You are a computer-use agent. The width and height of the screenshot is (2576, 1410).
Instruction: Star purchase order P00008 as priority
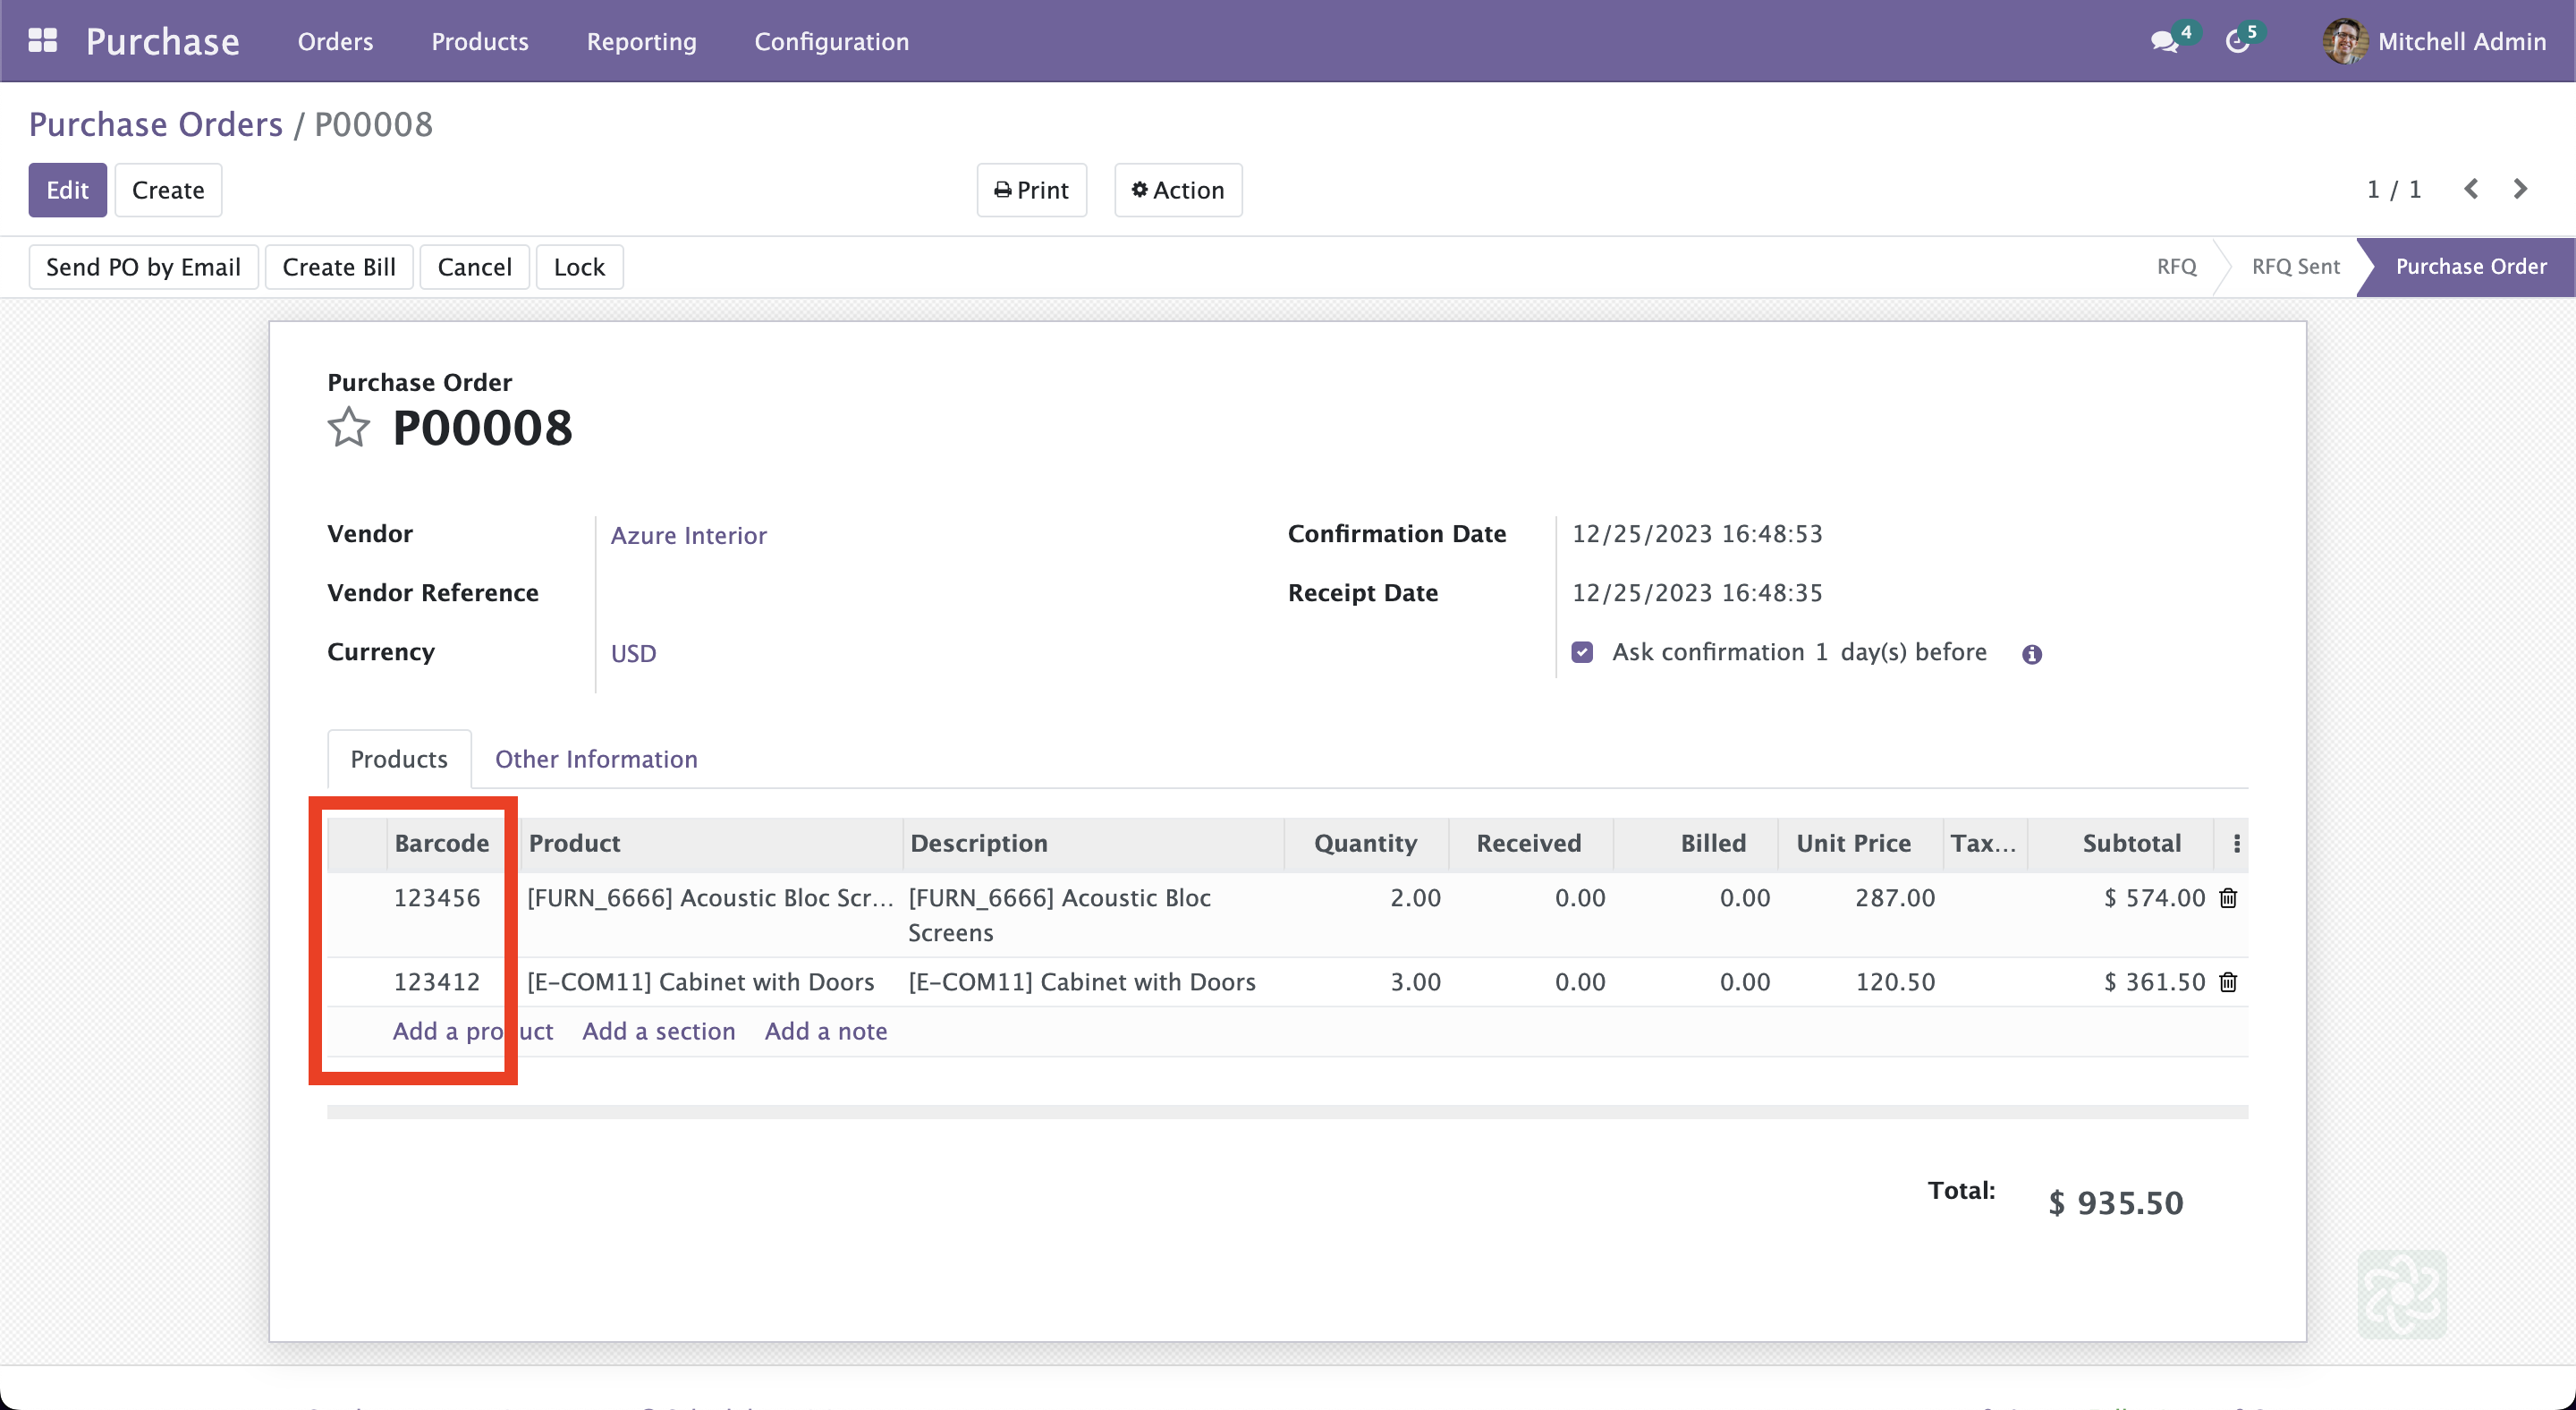pyautogui.click(x=348, y=428)
